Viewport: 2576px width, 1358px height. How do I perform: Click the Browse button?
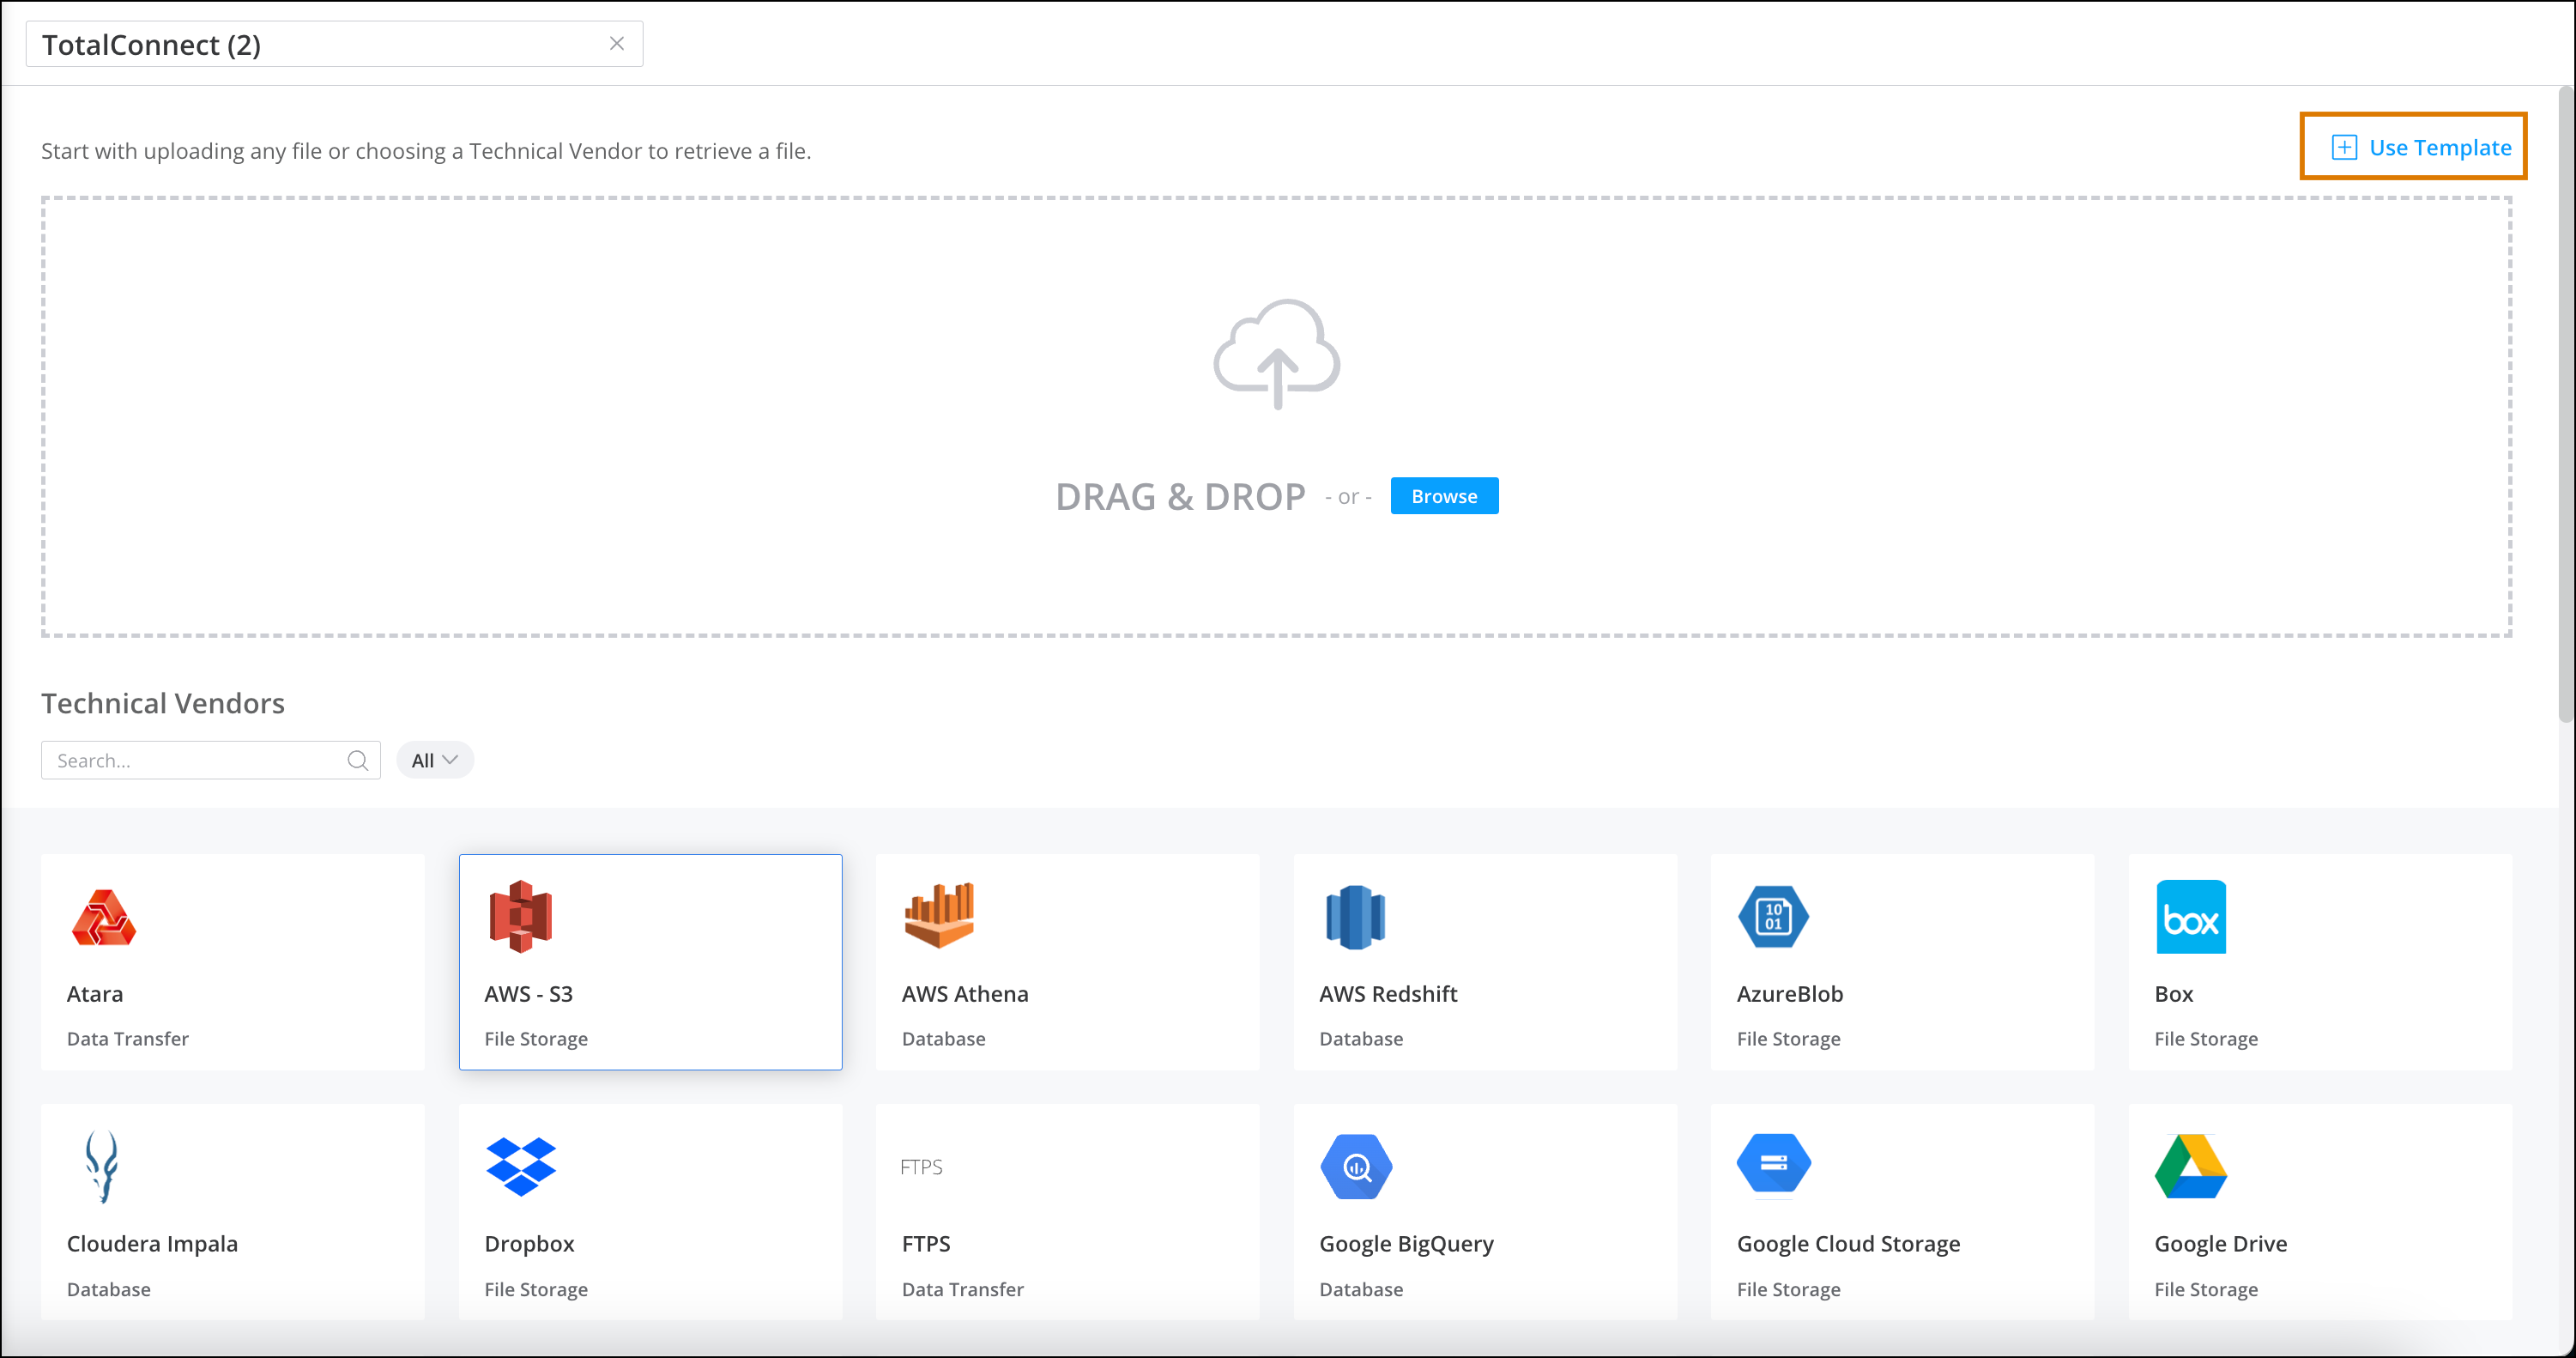click(x=1444, y=496)
